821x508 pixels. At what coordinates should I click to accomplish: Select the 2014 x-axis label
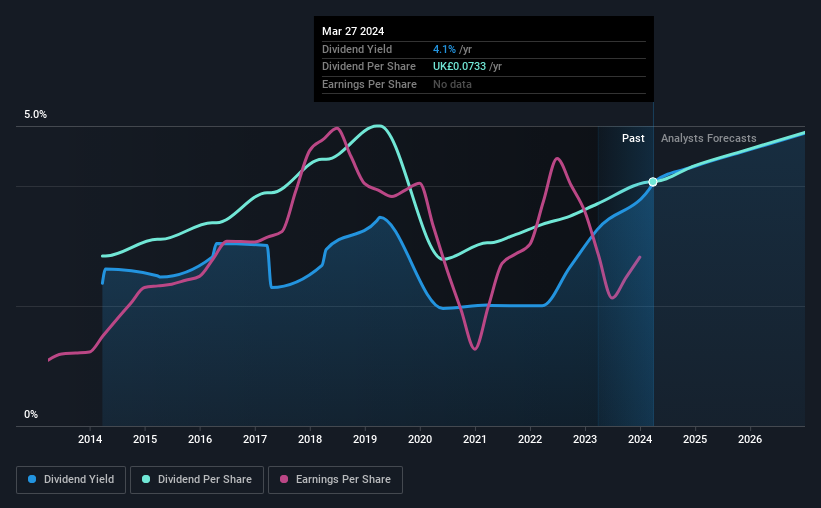(90, 439)
